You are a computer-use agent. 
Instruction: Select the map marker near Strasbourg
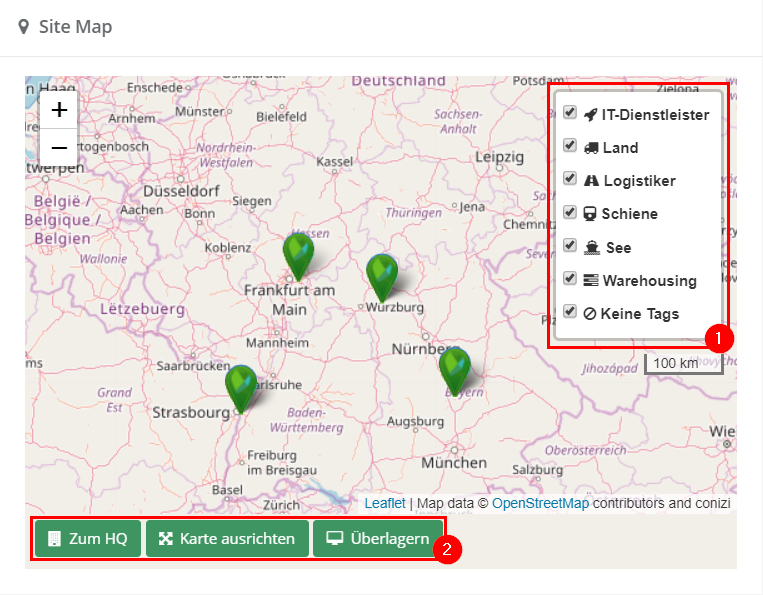[x=241, y=388]
